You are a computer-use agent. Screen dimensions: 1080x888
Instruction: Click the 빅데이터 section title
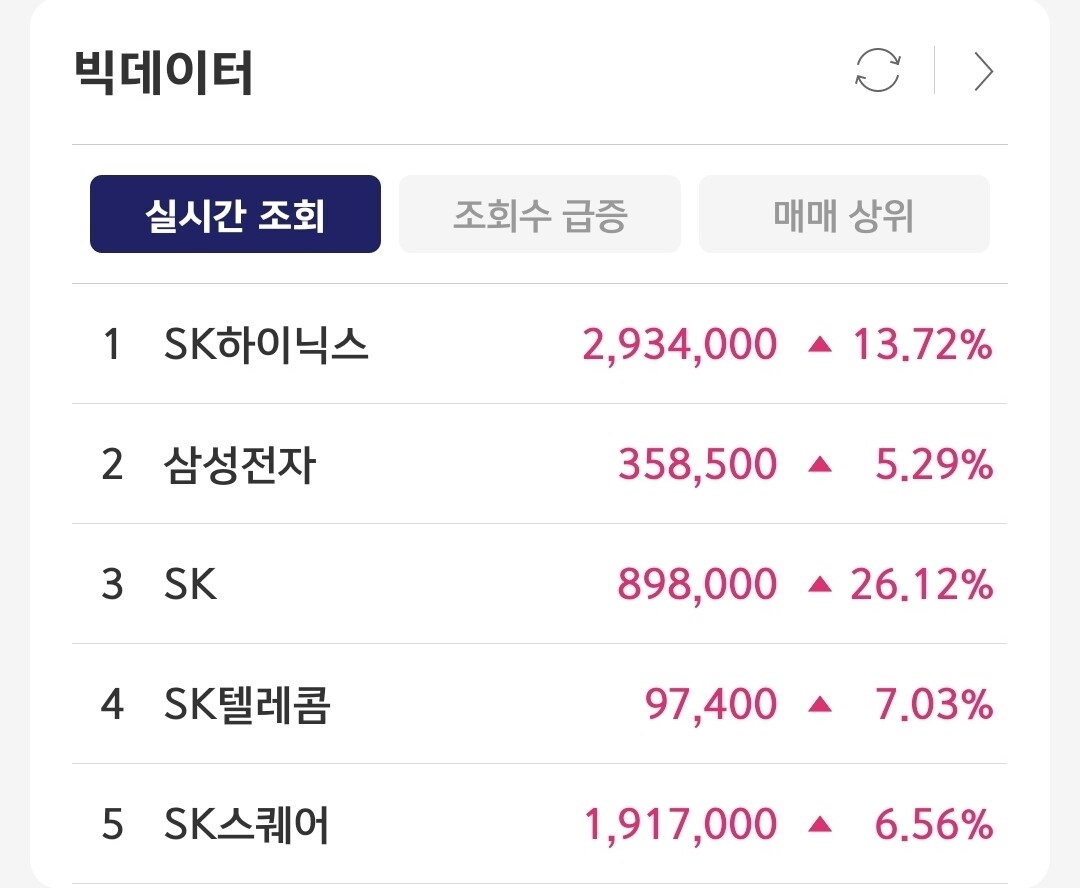(x=163, y=72)
